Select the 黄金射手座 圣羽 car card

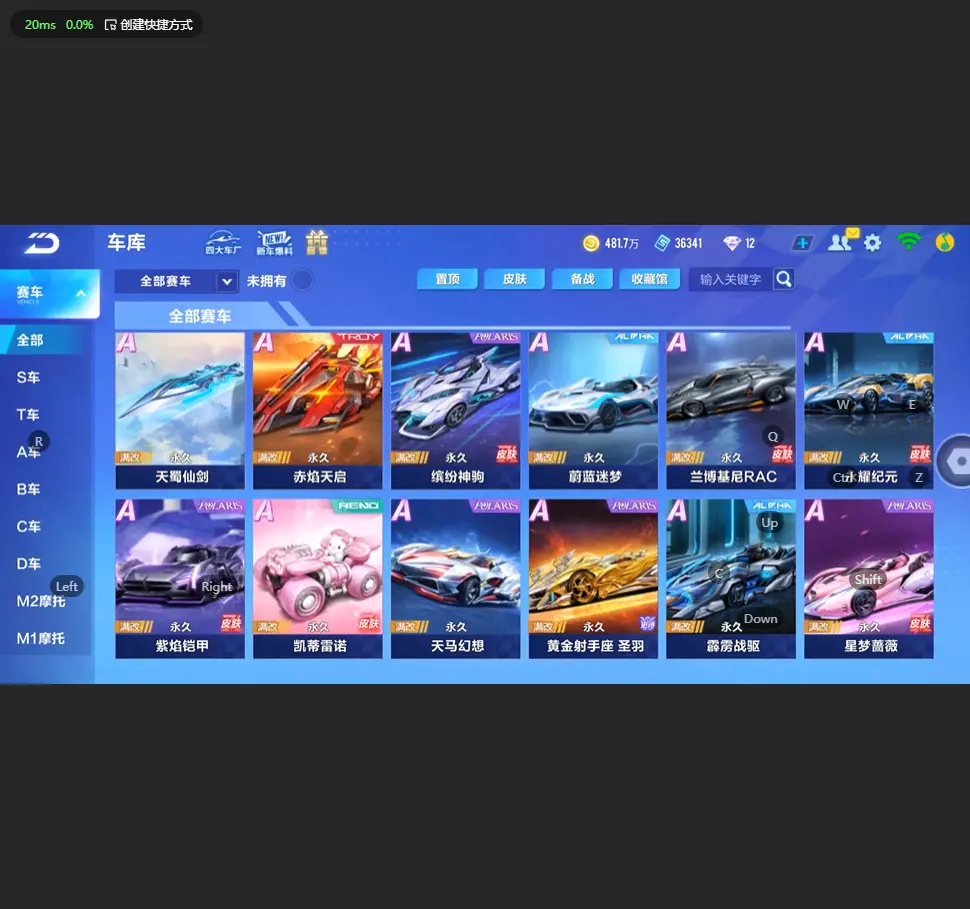coord(593,579)
